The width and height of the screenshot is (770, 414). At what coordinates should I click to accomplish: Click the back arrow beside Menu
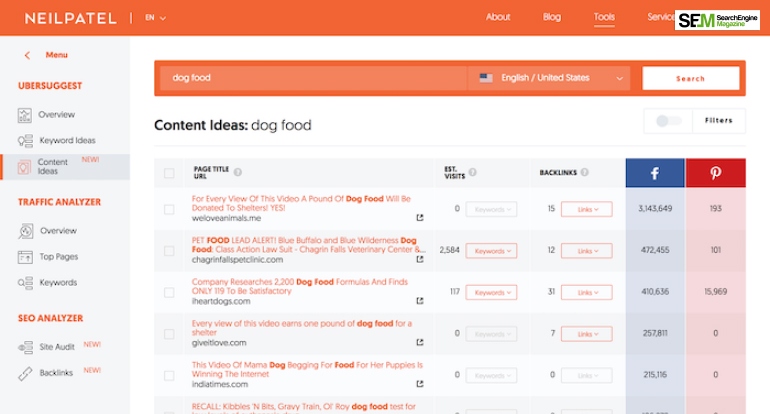tap(28, 55)
